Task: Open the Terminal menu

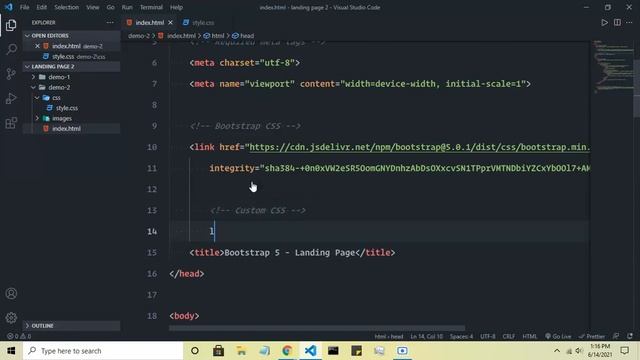Action: [151, 7]
